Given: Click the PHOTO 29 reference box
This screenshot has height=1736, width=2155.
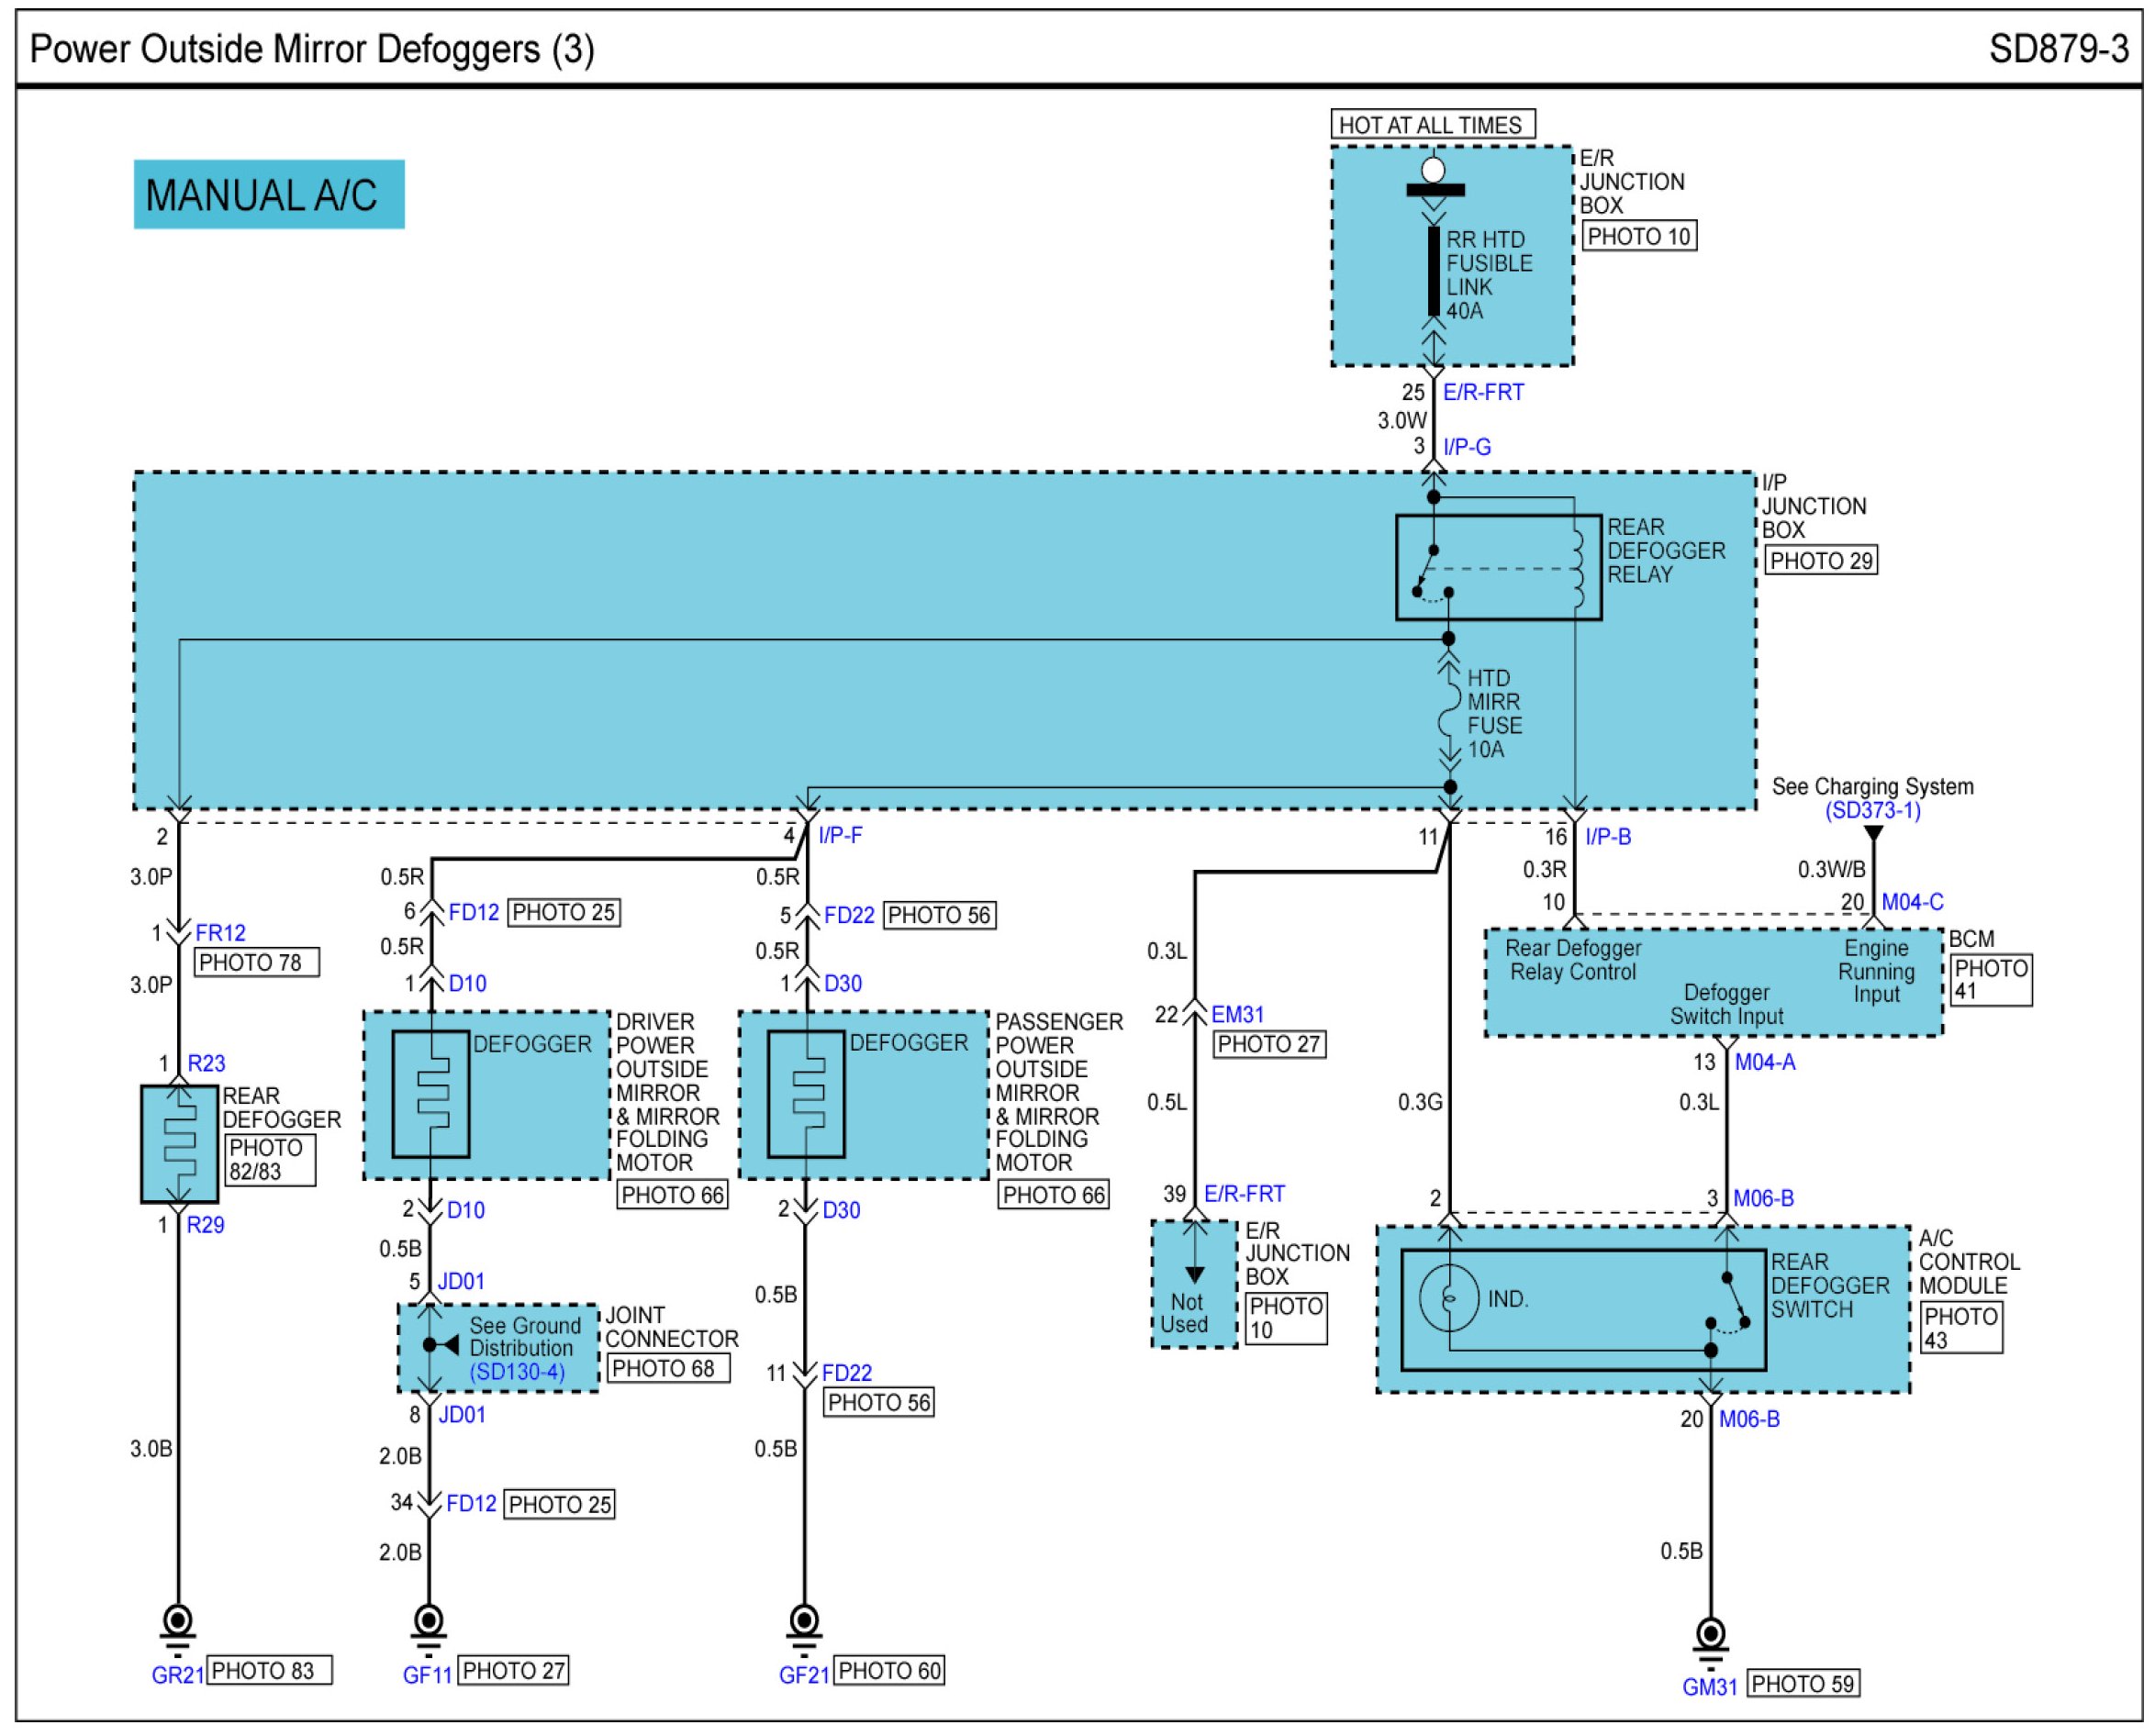Looking at the screenshot, I should (x=1821, y=561).
